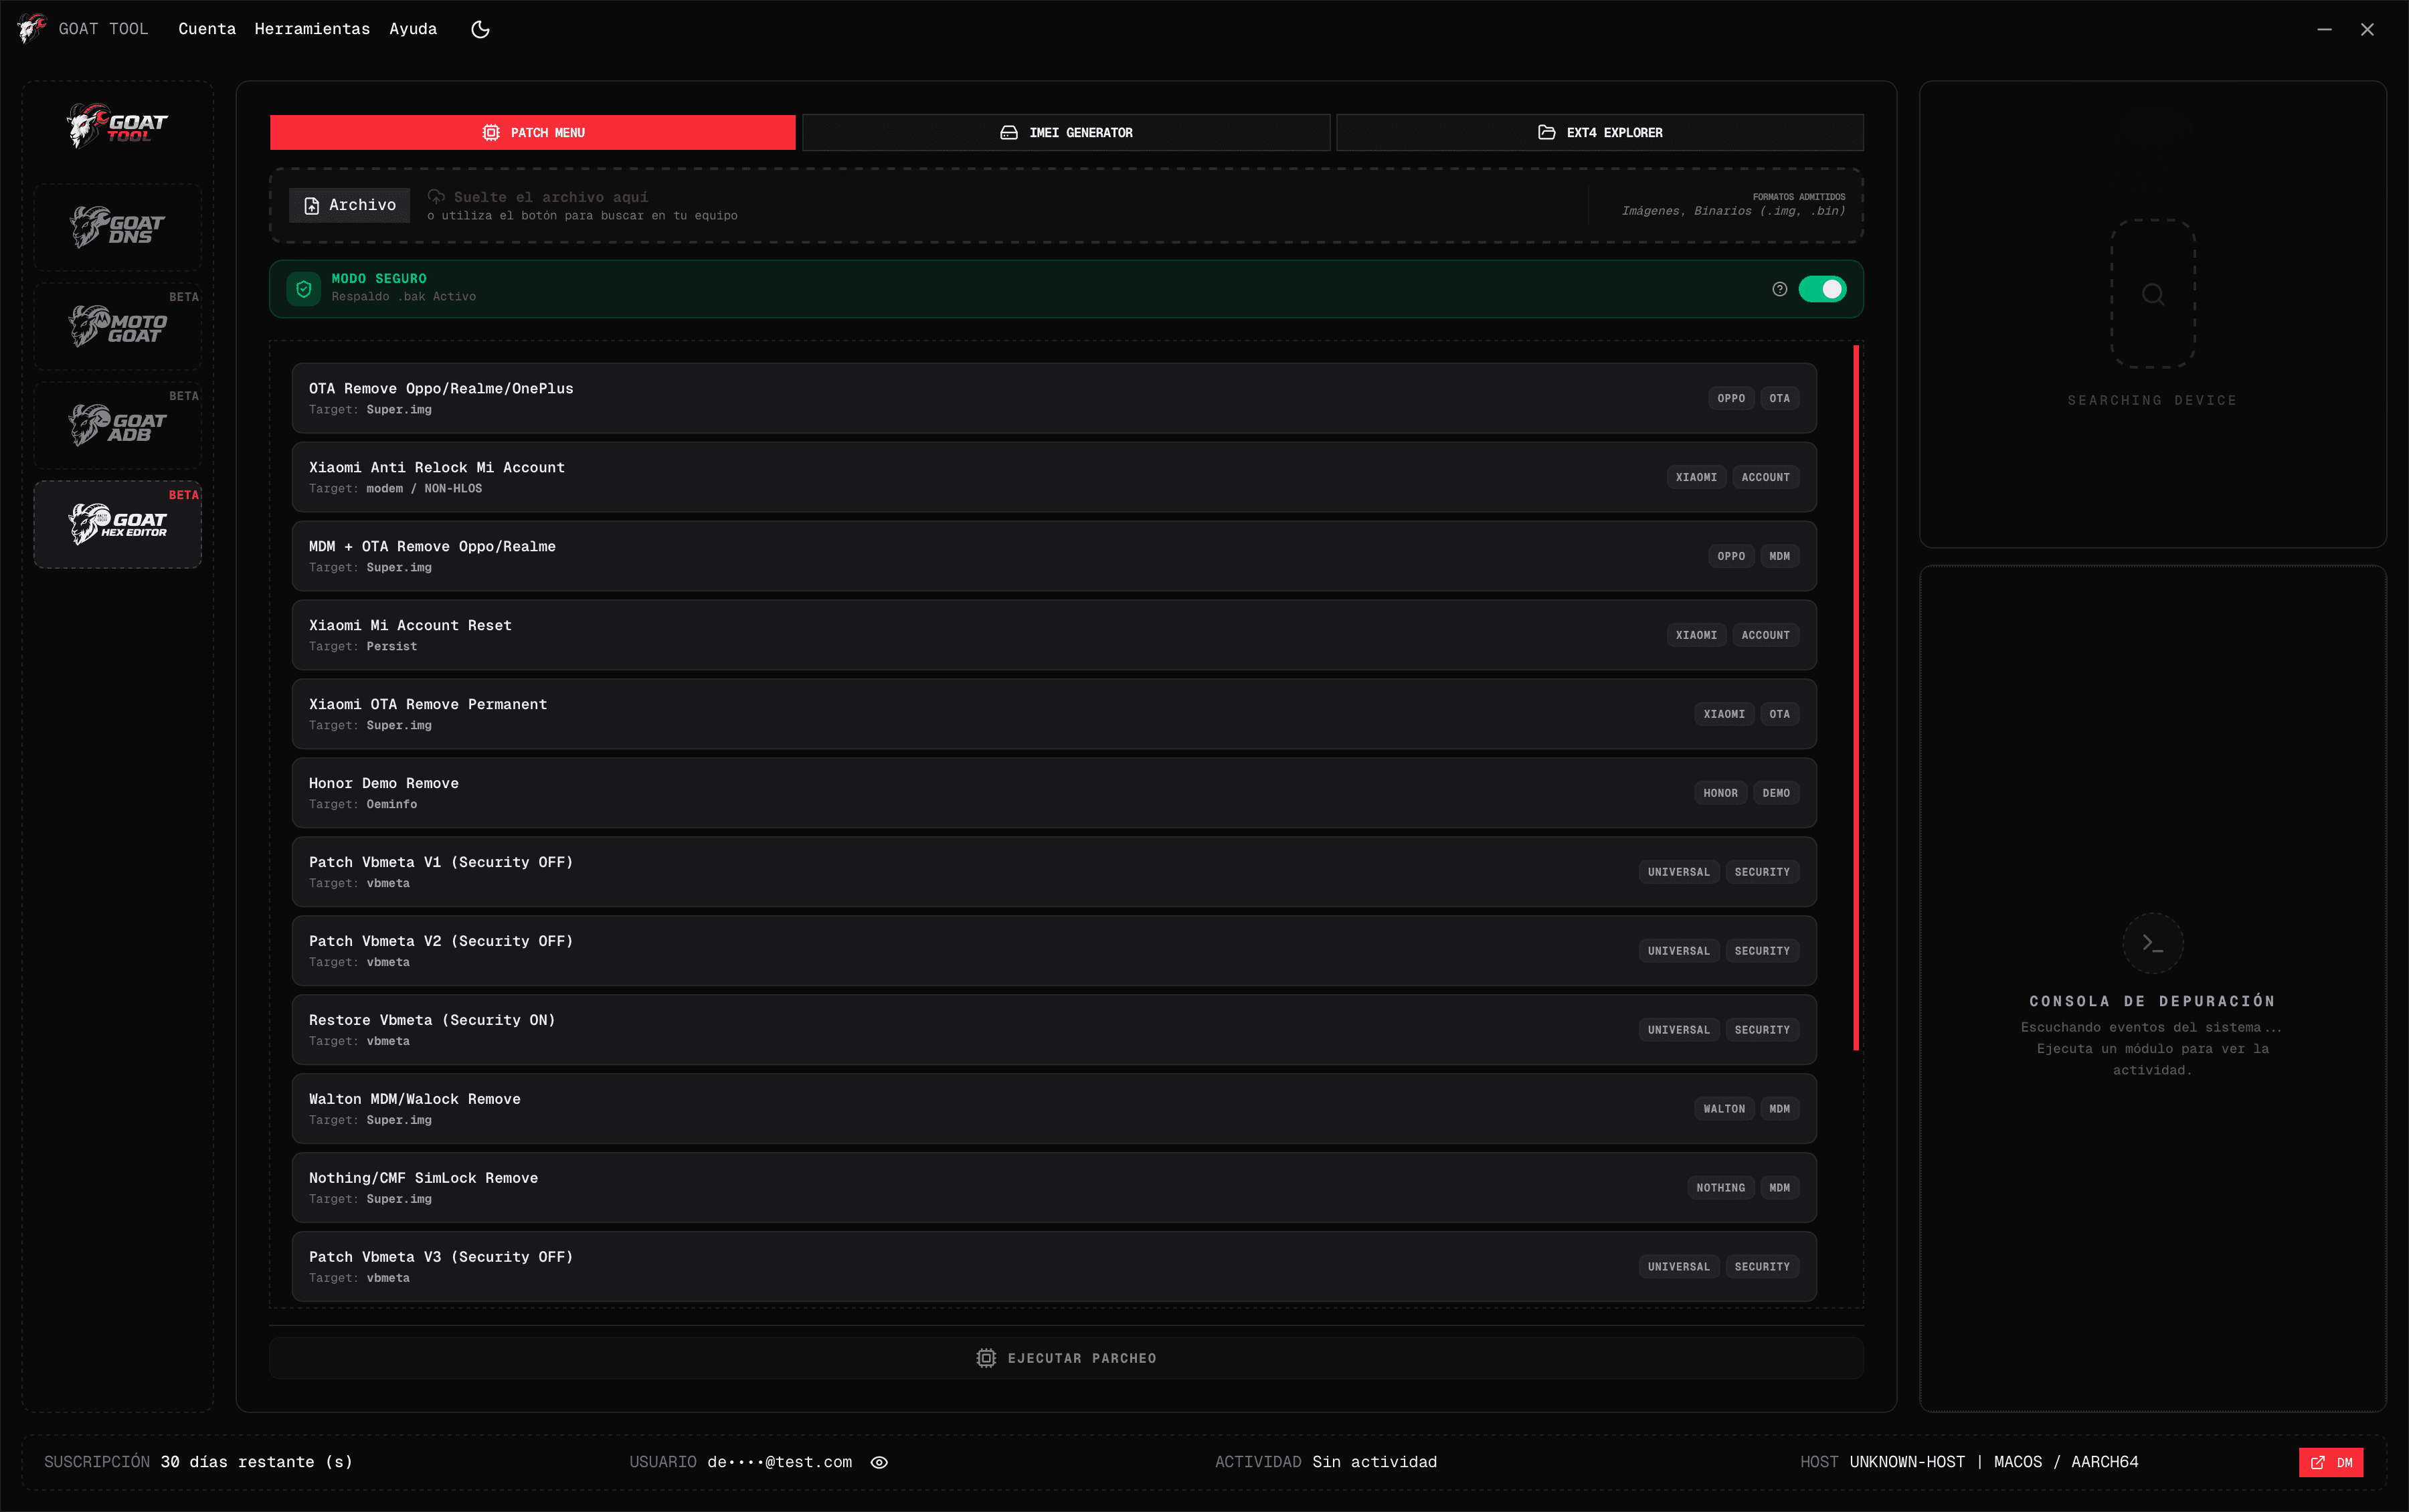Click the red patch list scrollbar

point(1856,697)
